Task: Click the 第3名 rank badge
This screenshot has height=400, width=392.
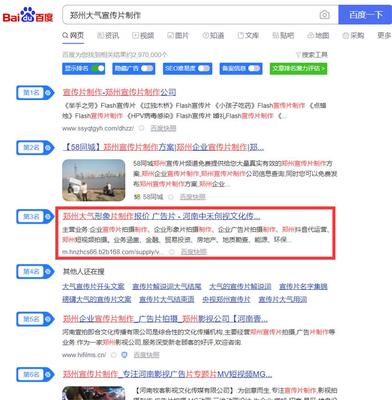Action: pyautogui.click(x=35, y=217)
